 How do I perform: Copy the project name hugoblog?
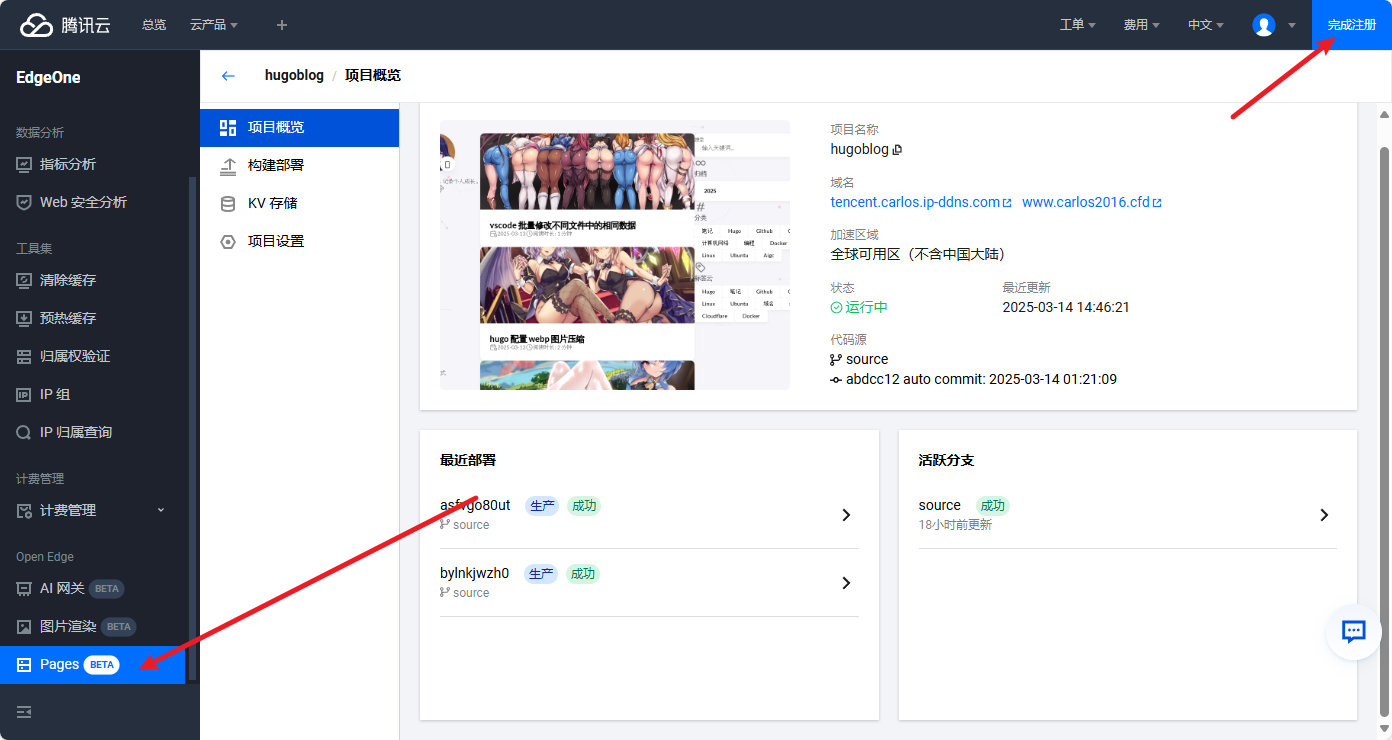pos(897,150)
